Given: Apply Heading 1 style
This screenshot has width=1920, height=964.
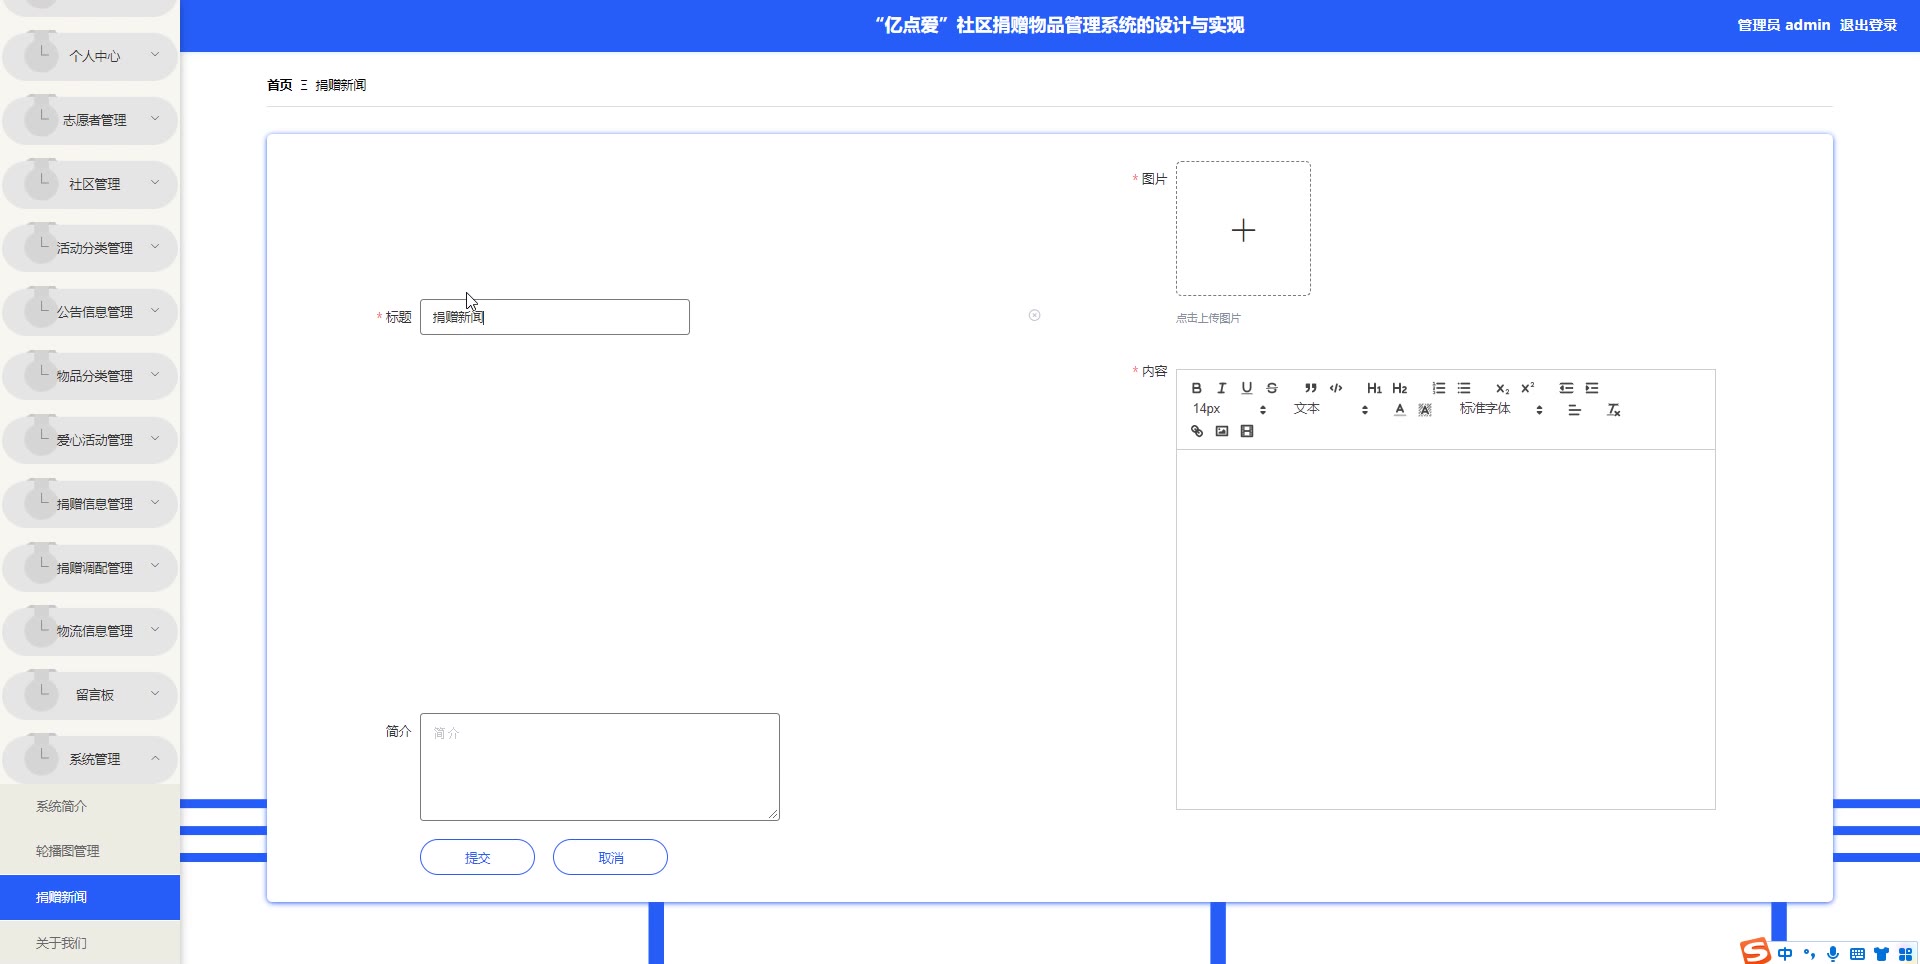Looking at the screenshot, I should click(1374, 388).
